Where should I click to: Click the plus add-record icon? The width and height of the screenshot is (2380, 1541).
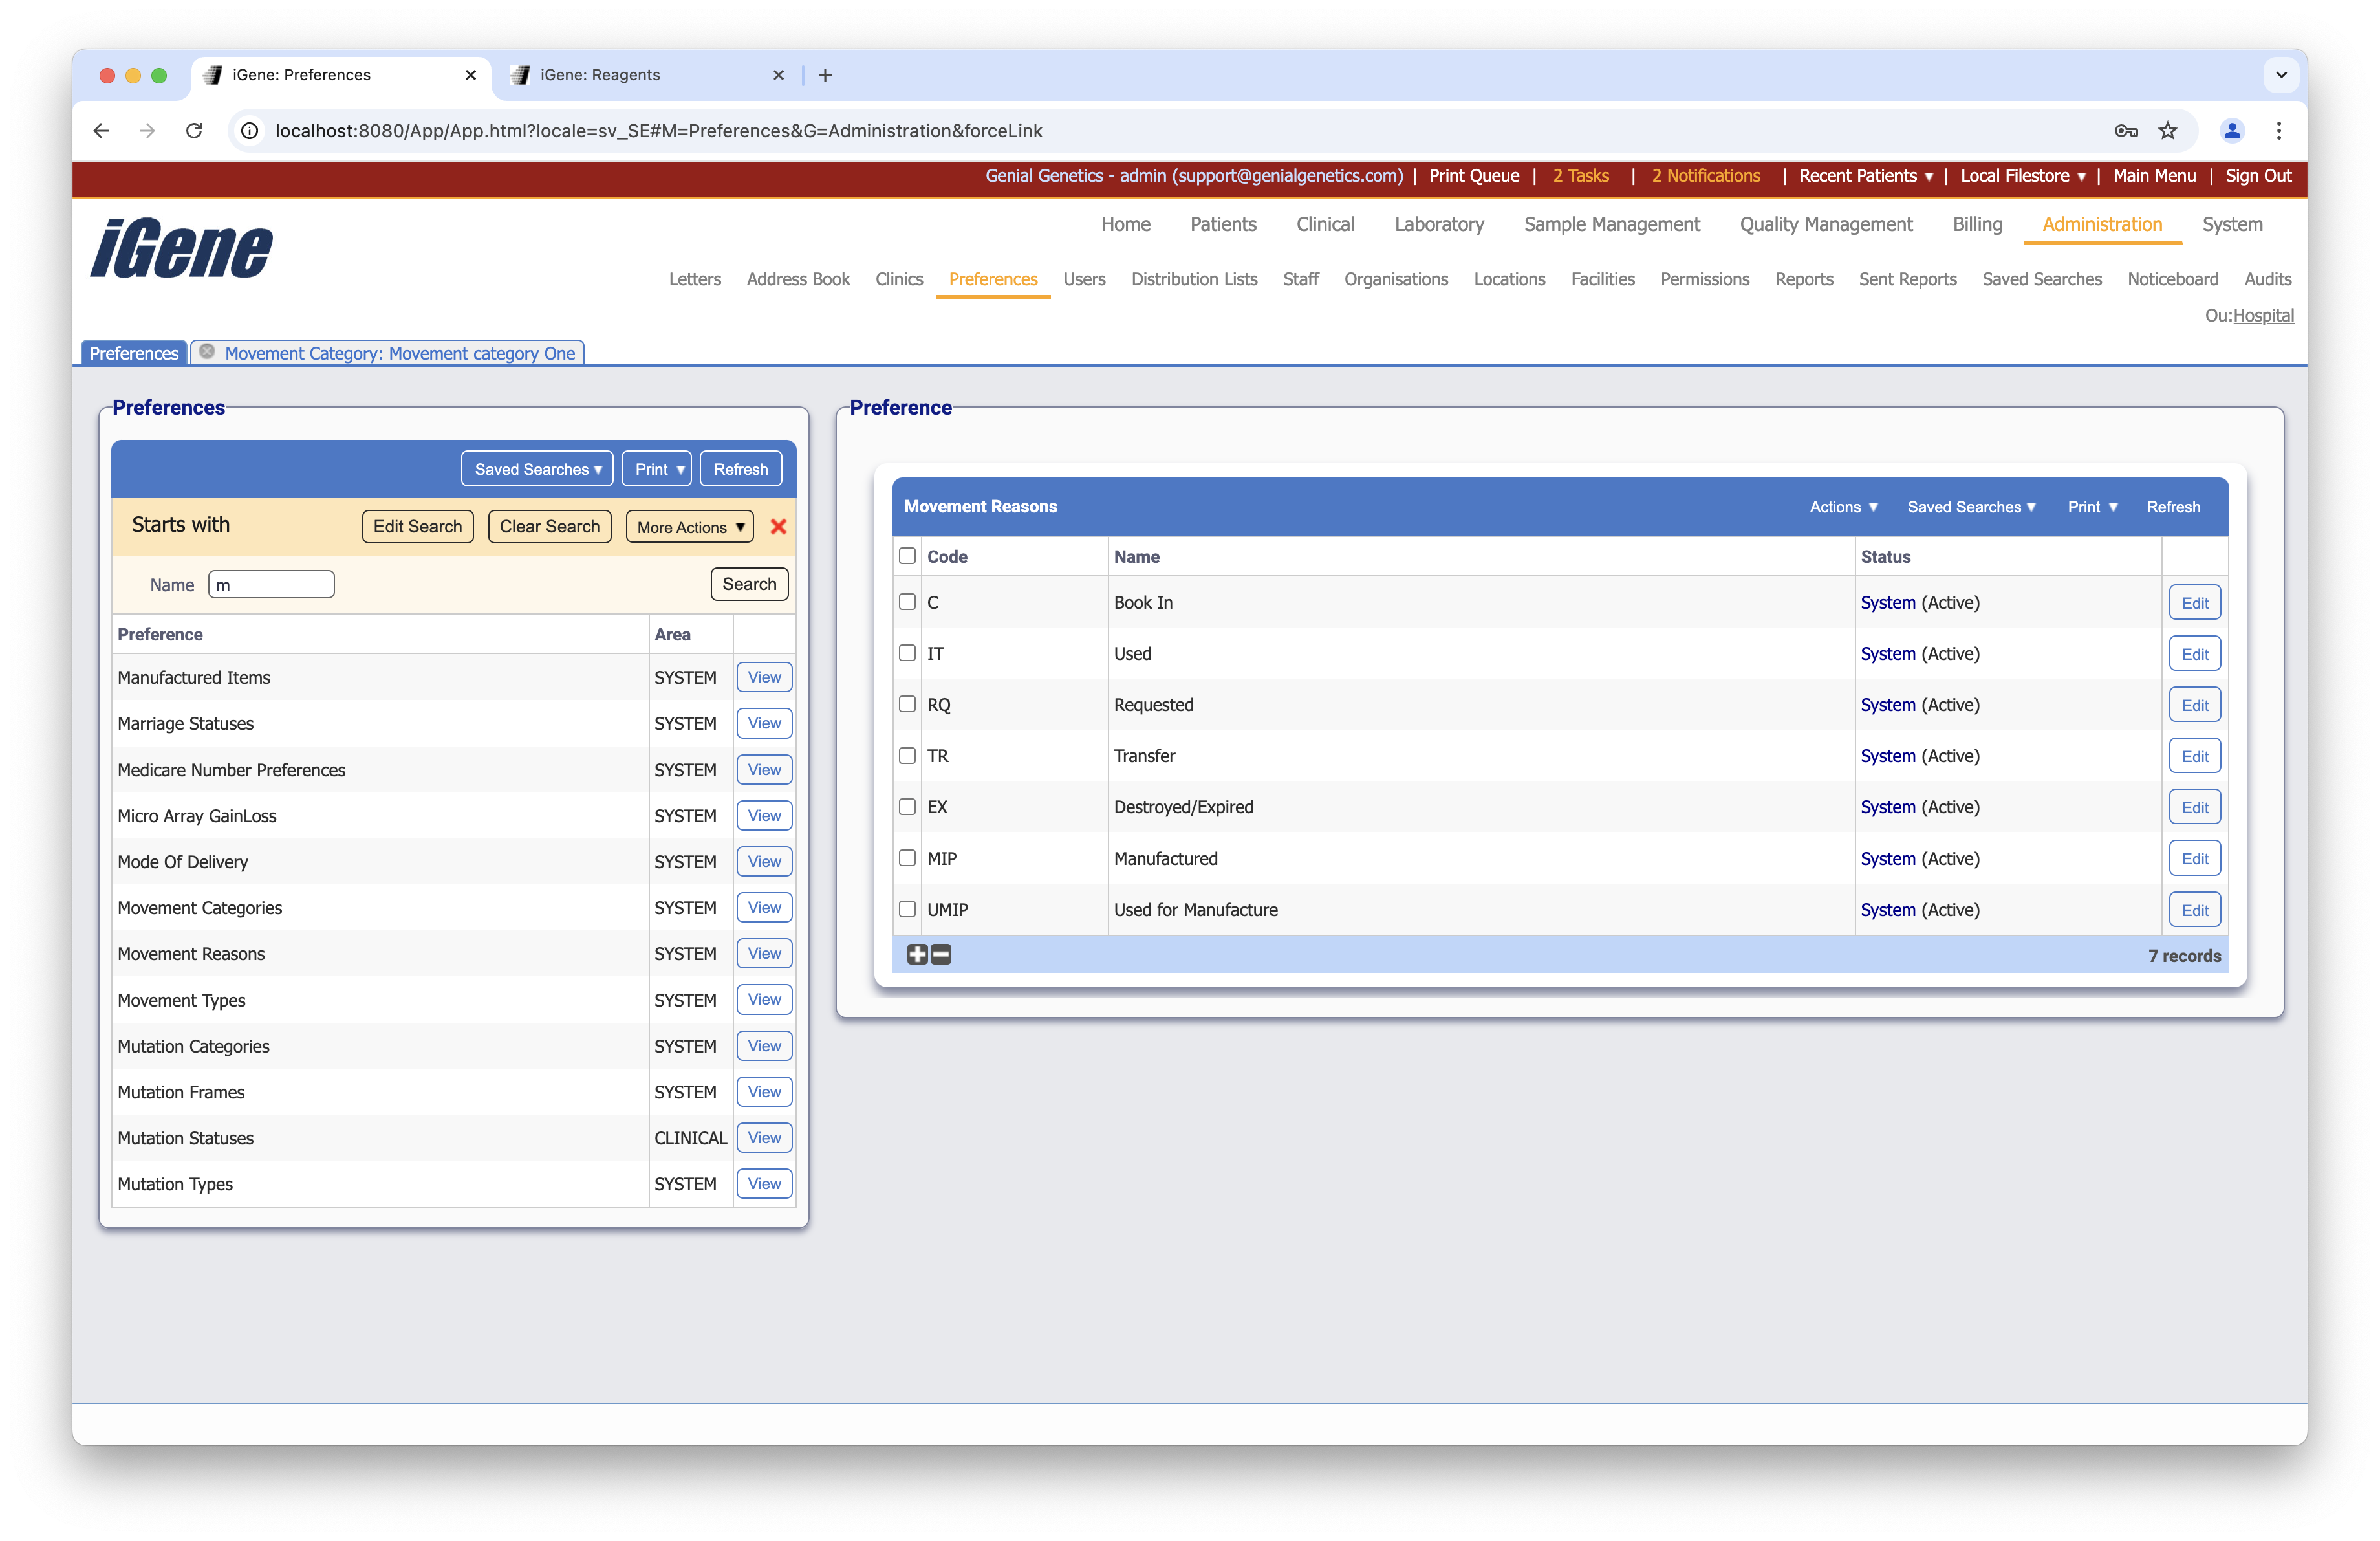pos(917,954)
